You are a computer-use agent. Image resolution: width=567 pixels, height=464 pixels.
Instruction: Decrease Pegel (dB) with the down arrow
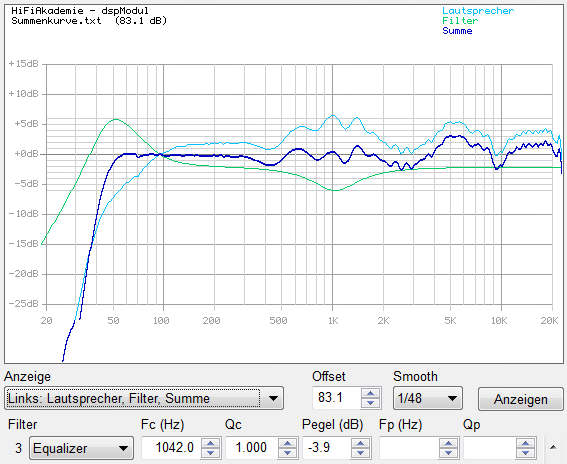(x=360, y=453)
